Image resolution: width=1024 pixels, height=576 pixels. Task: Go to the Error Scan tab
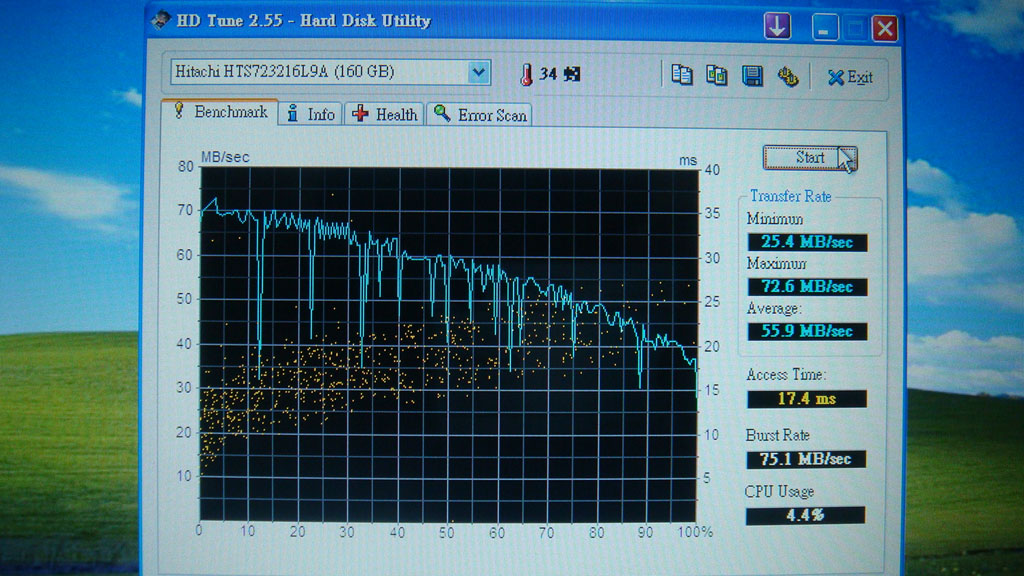[481, 116]
